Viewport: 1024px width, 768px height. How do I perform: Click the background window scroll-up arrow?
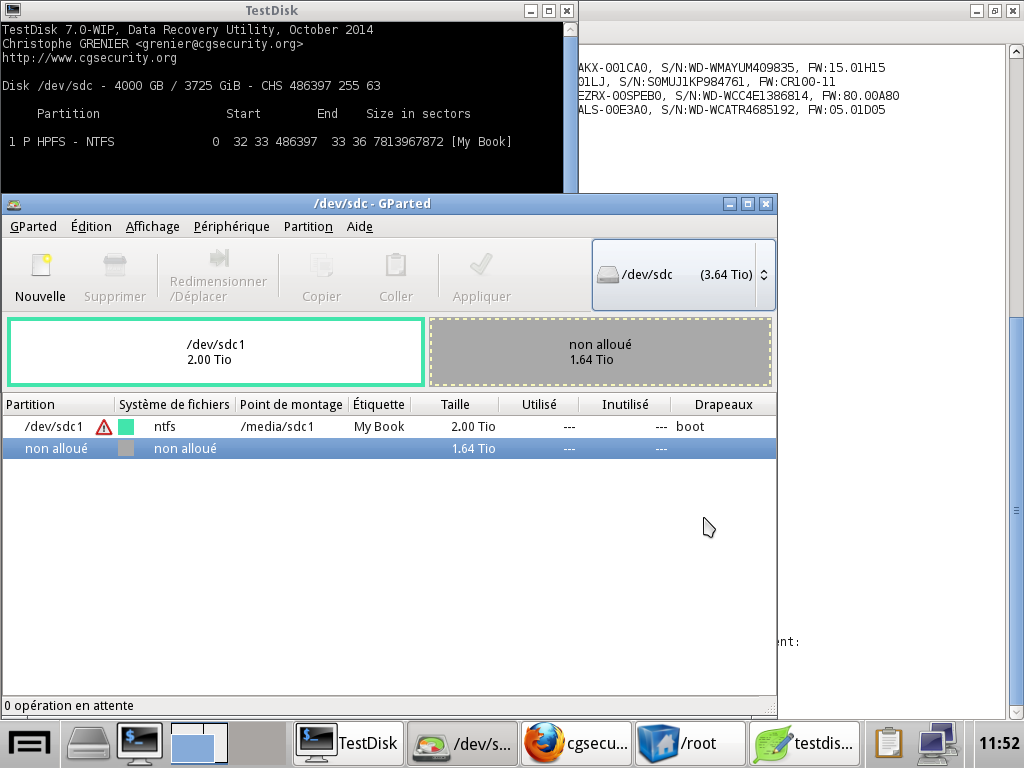1016,52
